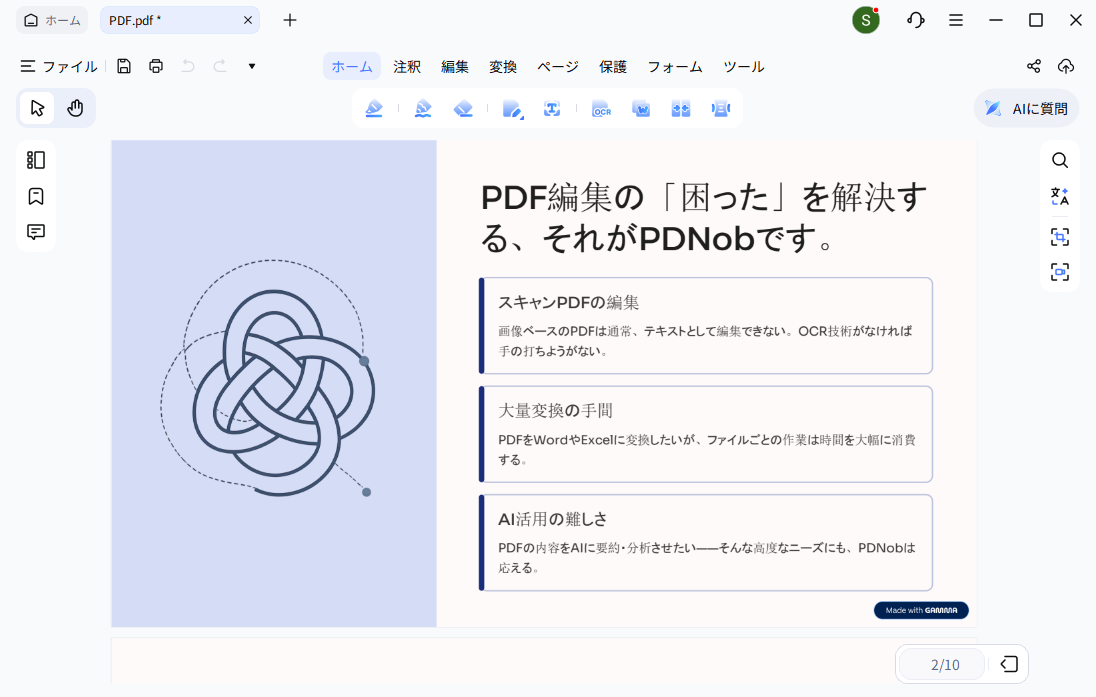Select the highlighter tool
Screen dimensions: 1096x697
[374, 108]
